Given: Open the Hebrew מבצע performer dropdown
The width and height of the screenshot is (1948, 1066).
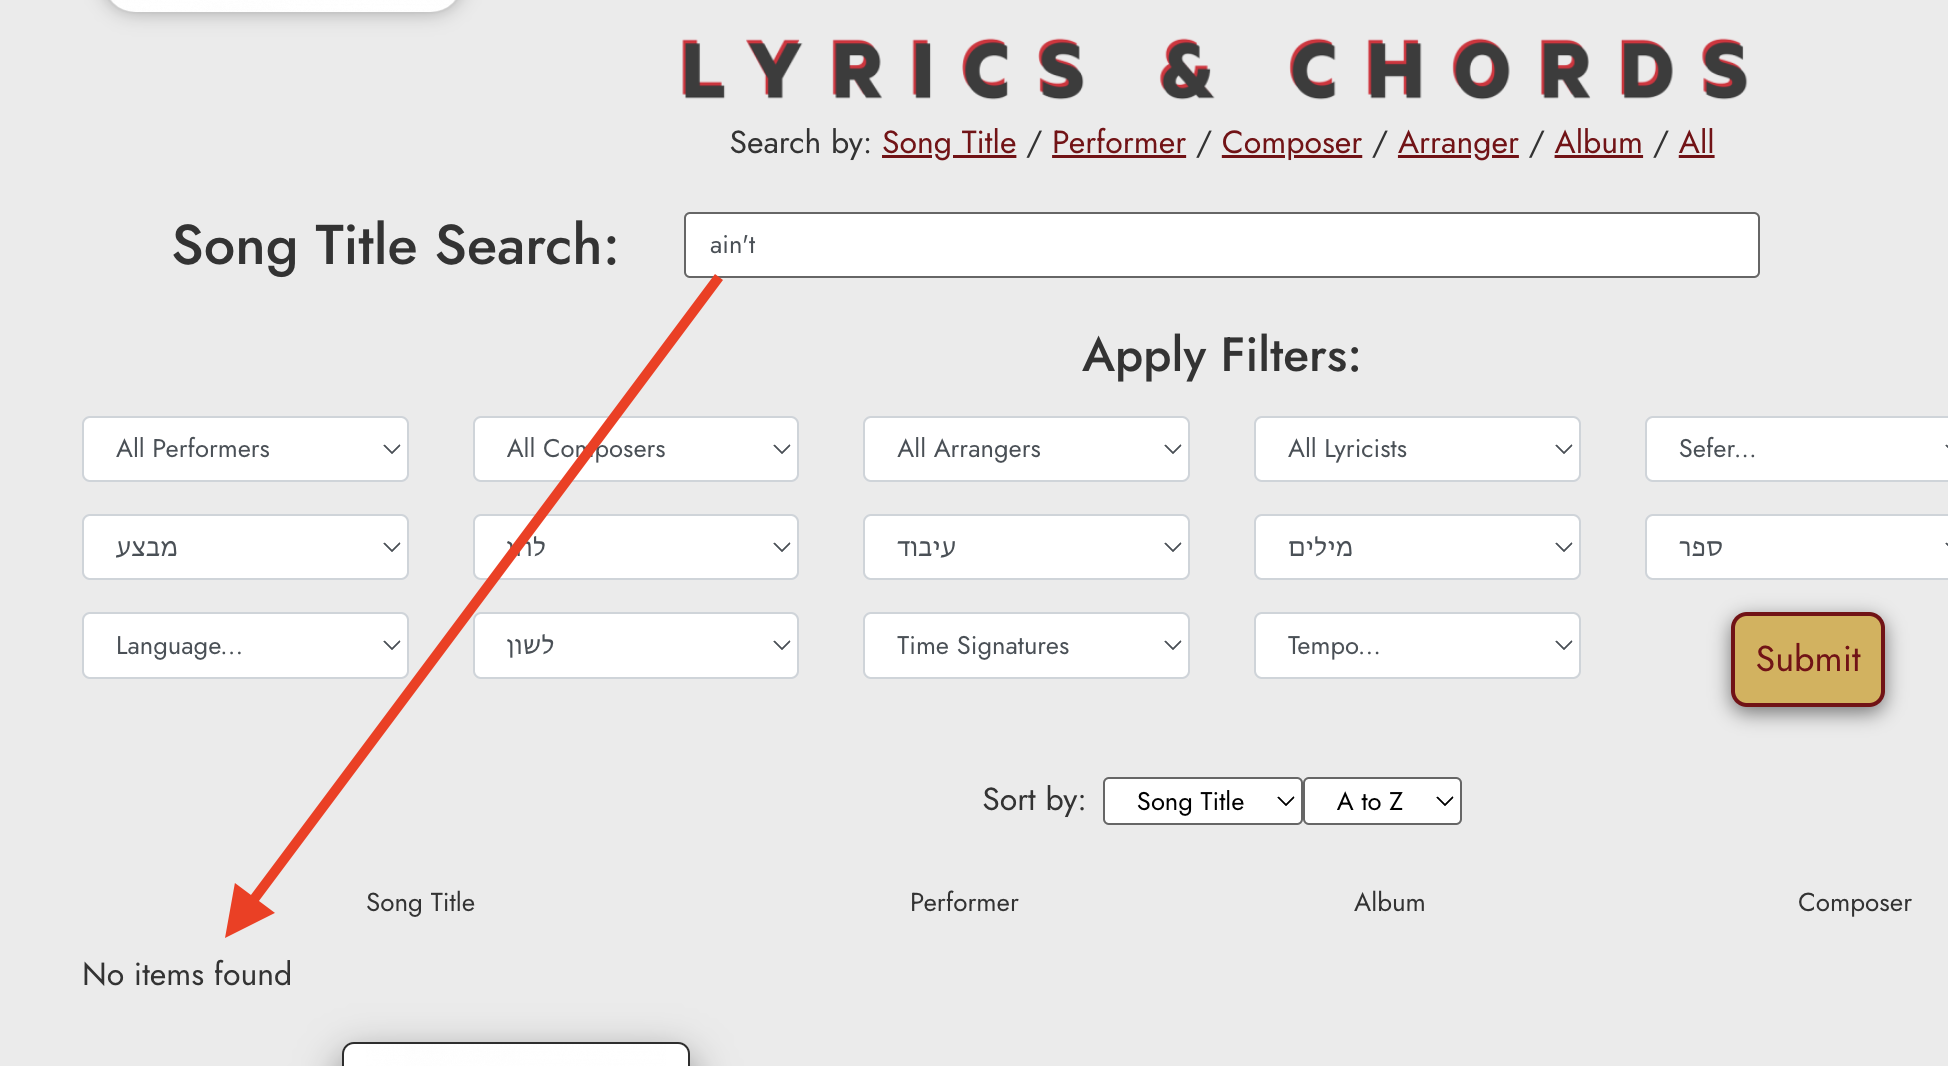Looking at the screenshot, I should click(245, 547).
